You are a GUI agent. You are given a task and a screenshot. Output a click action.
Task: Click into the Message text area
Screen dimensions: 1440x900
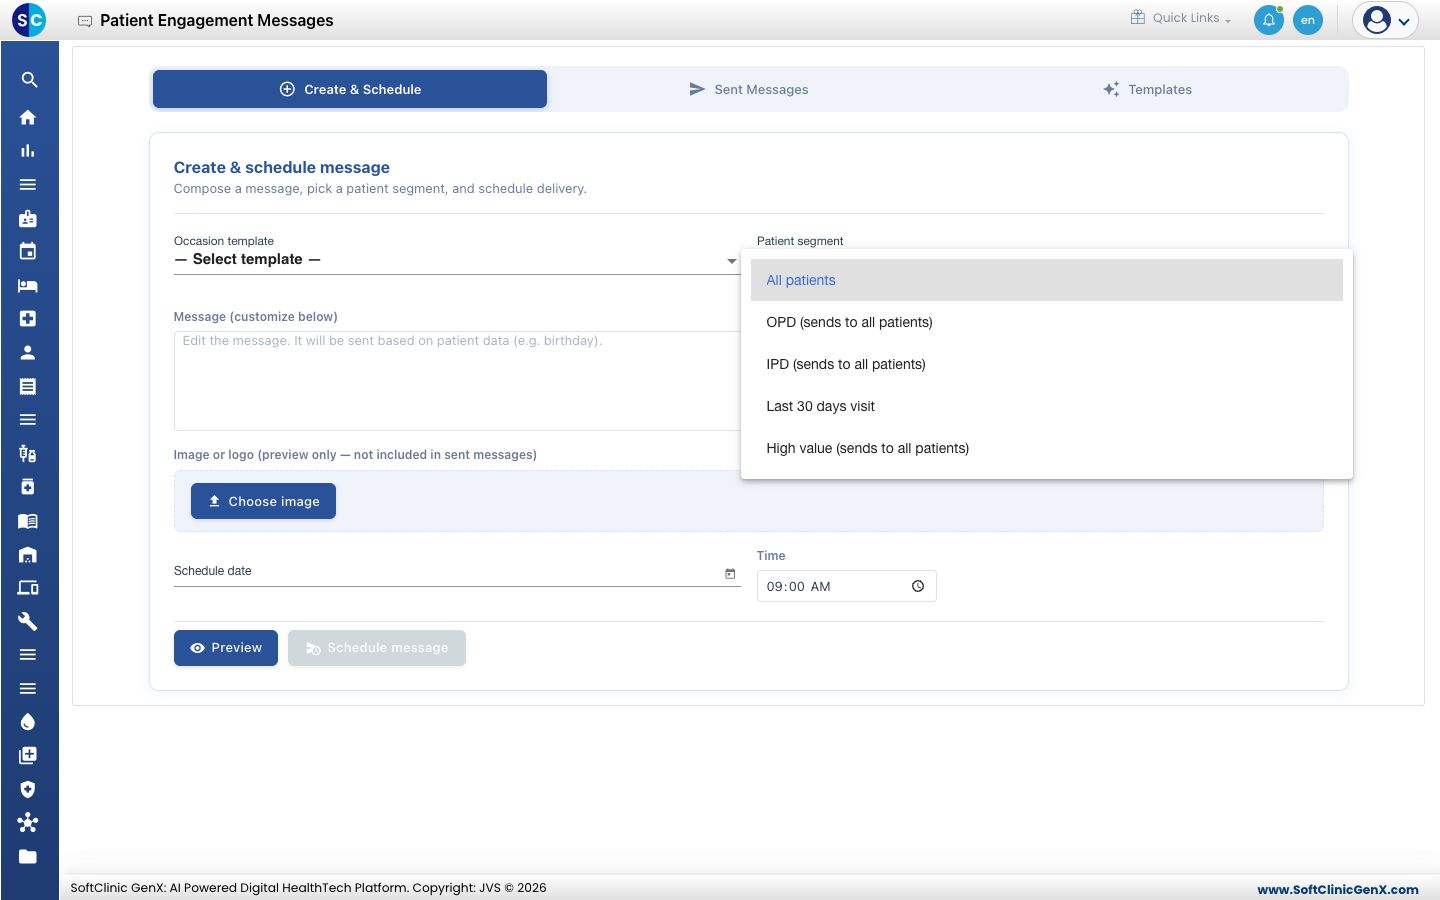click(x=457, y=381)
